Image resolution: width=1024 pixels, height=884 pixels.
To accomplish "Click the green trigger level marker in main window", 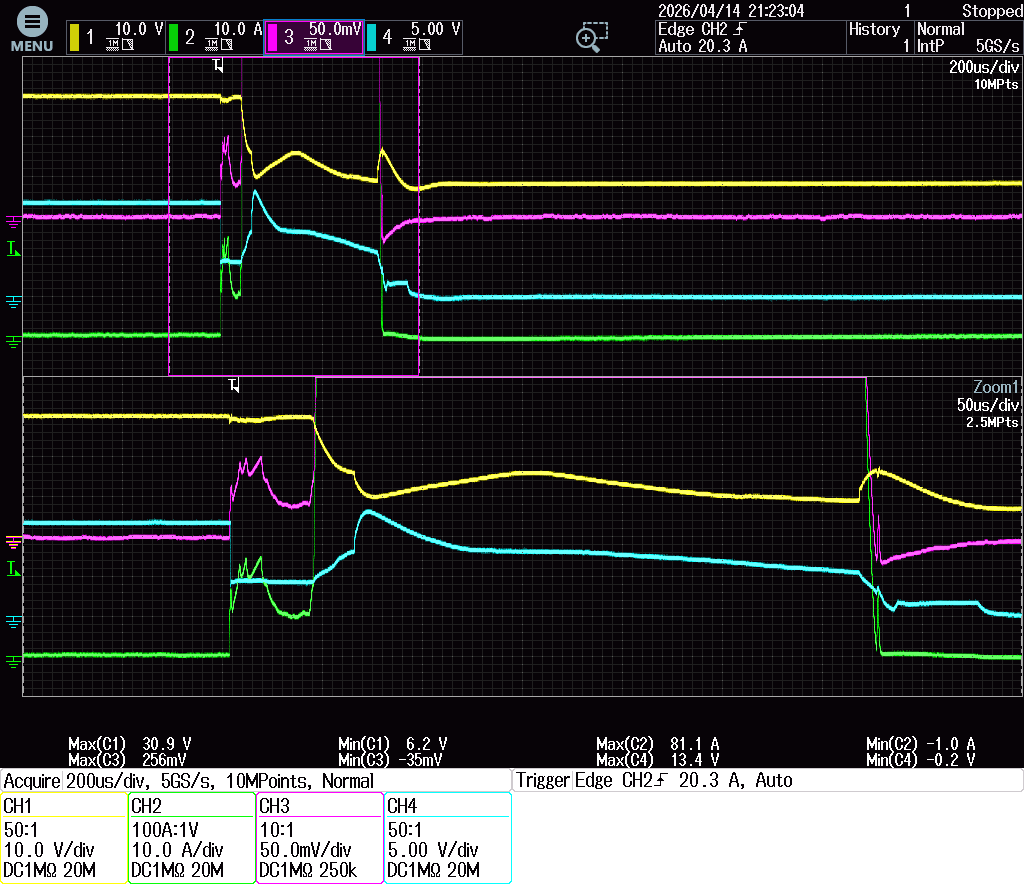I will pos(13,249).
